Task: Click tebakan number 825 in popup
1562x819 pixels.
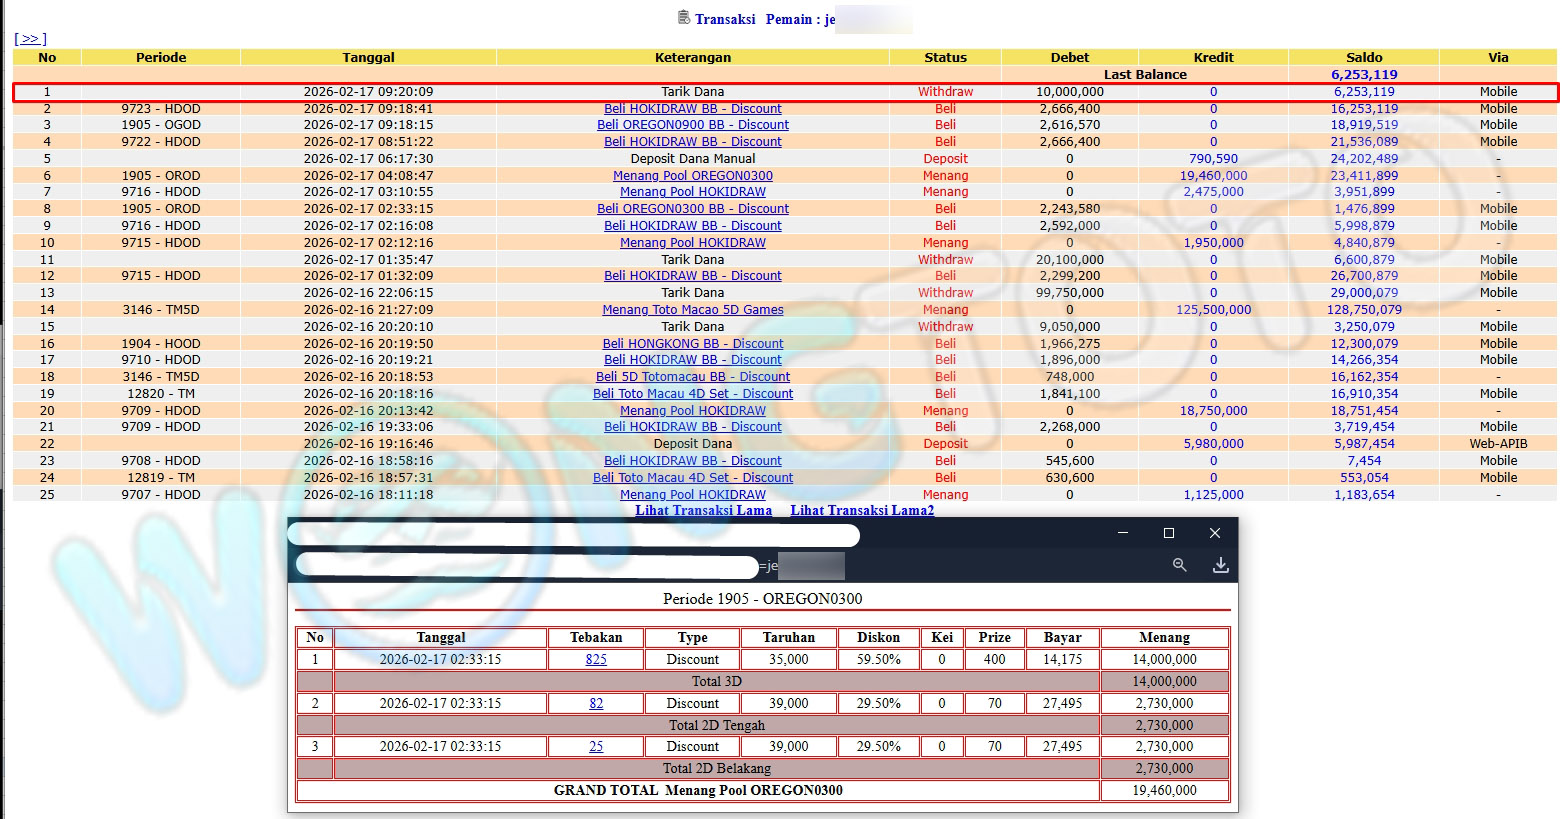Action: coord(596,660)
